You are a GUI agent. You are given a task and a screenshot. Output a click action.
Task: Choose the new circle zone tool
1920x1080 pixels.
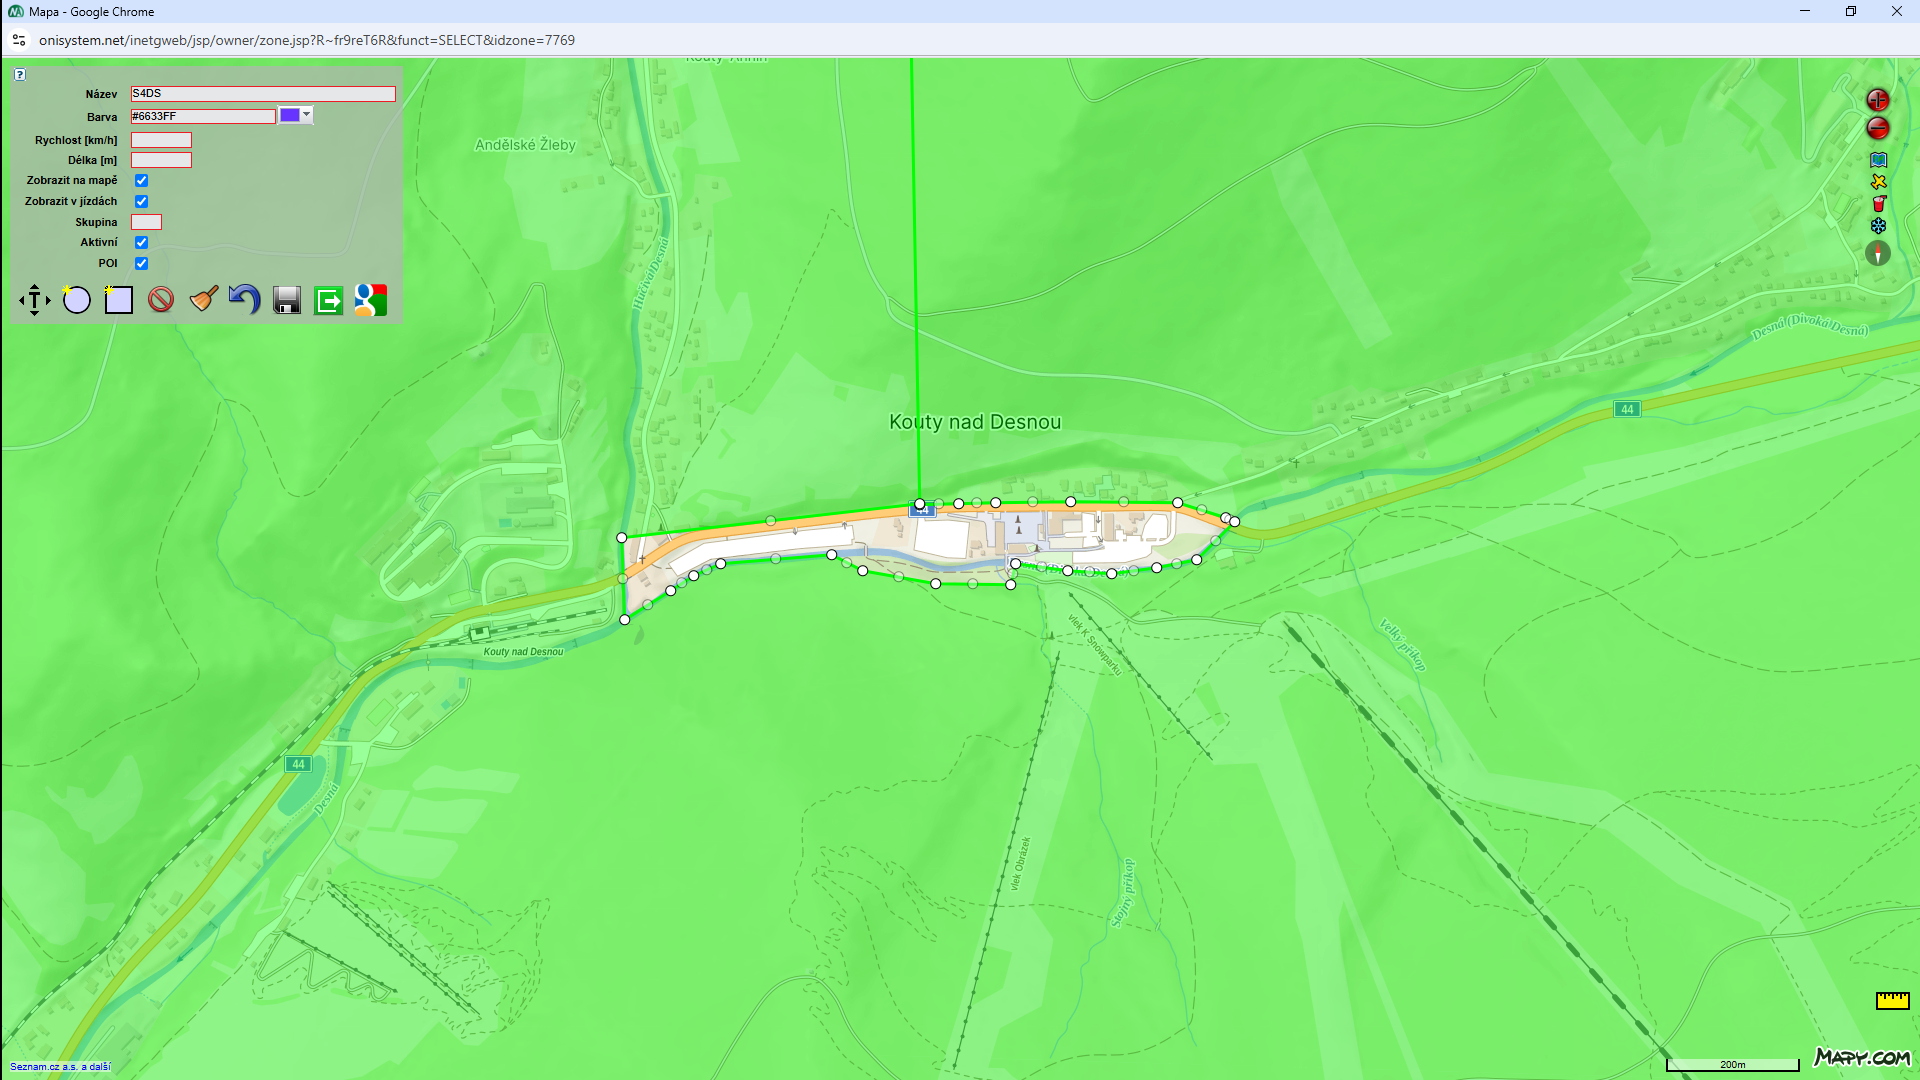click(x=76, y=300)
